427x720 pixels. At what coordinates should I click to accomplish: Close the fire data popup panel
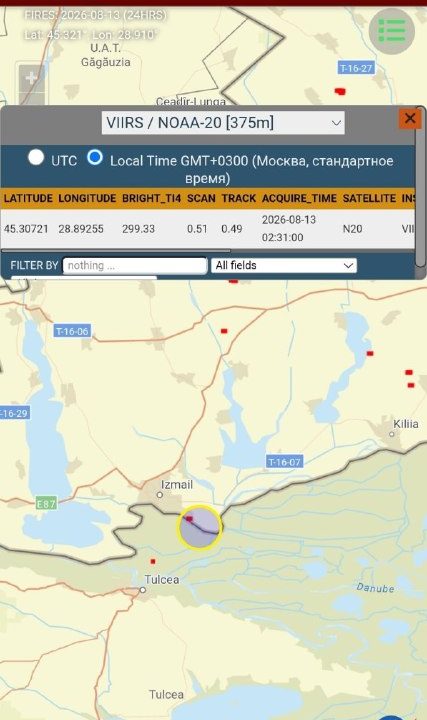(410, 118)
